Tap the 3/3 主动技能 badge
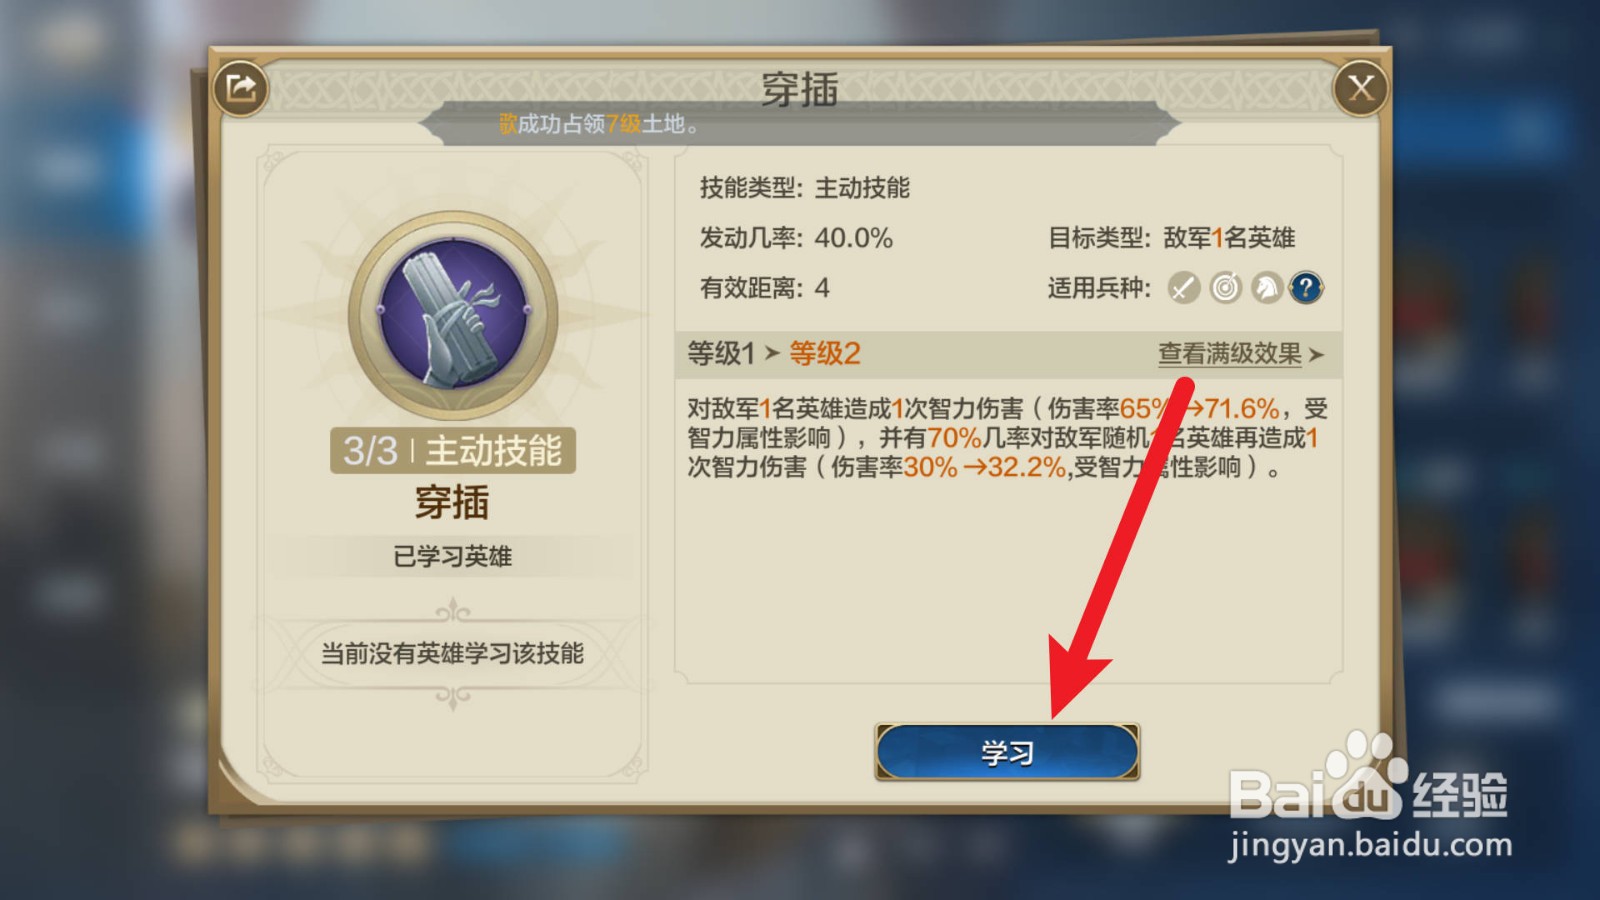Image resolution: width=1600 pixels, height=900 pixels. coord(453,451)
